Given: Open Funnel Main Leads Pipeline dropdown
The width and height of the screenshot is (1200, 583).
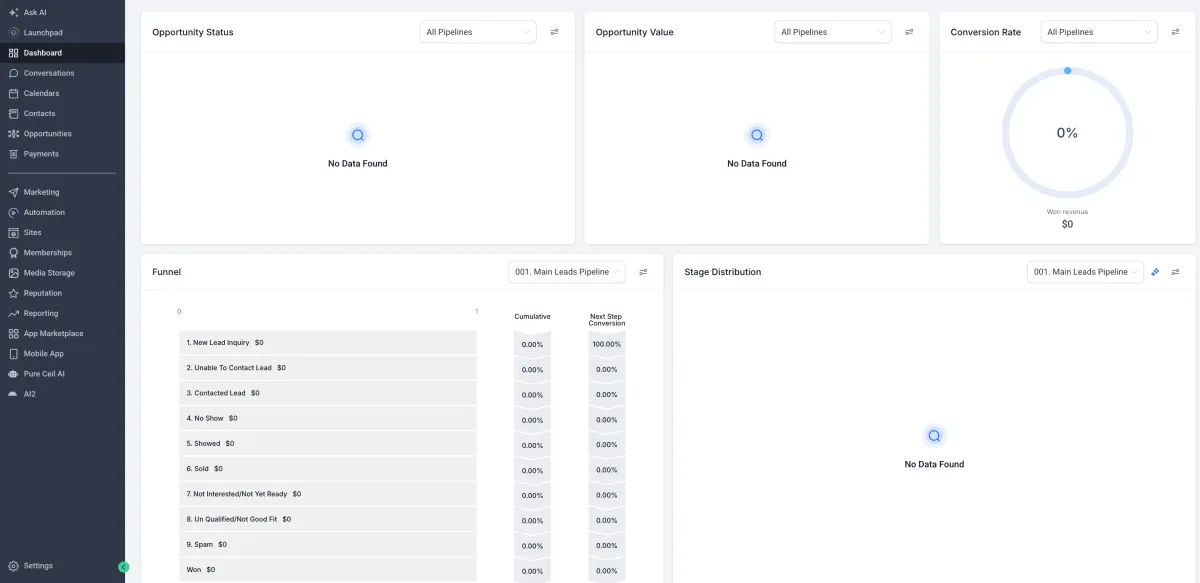Looking at the screenshot, I should point(567,272).
